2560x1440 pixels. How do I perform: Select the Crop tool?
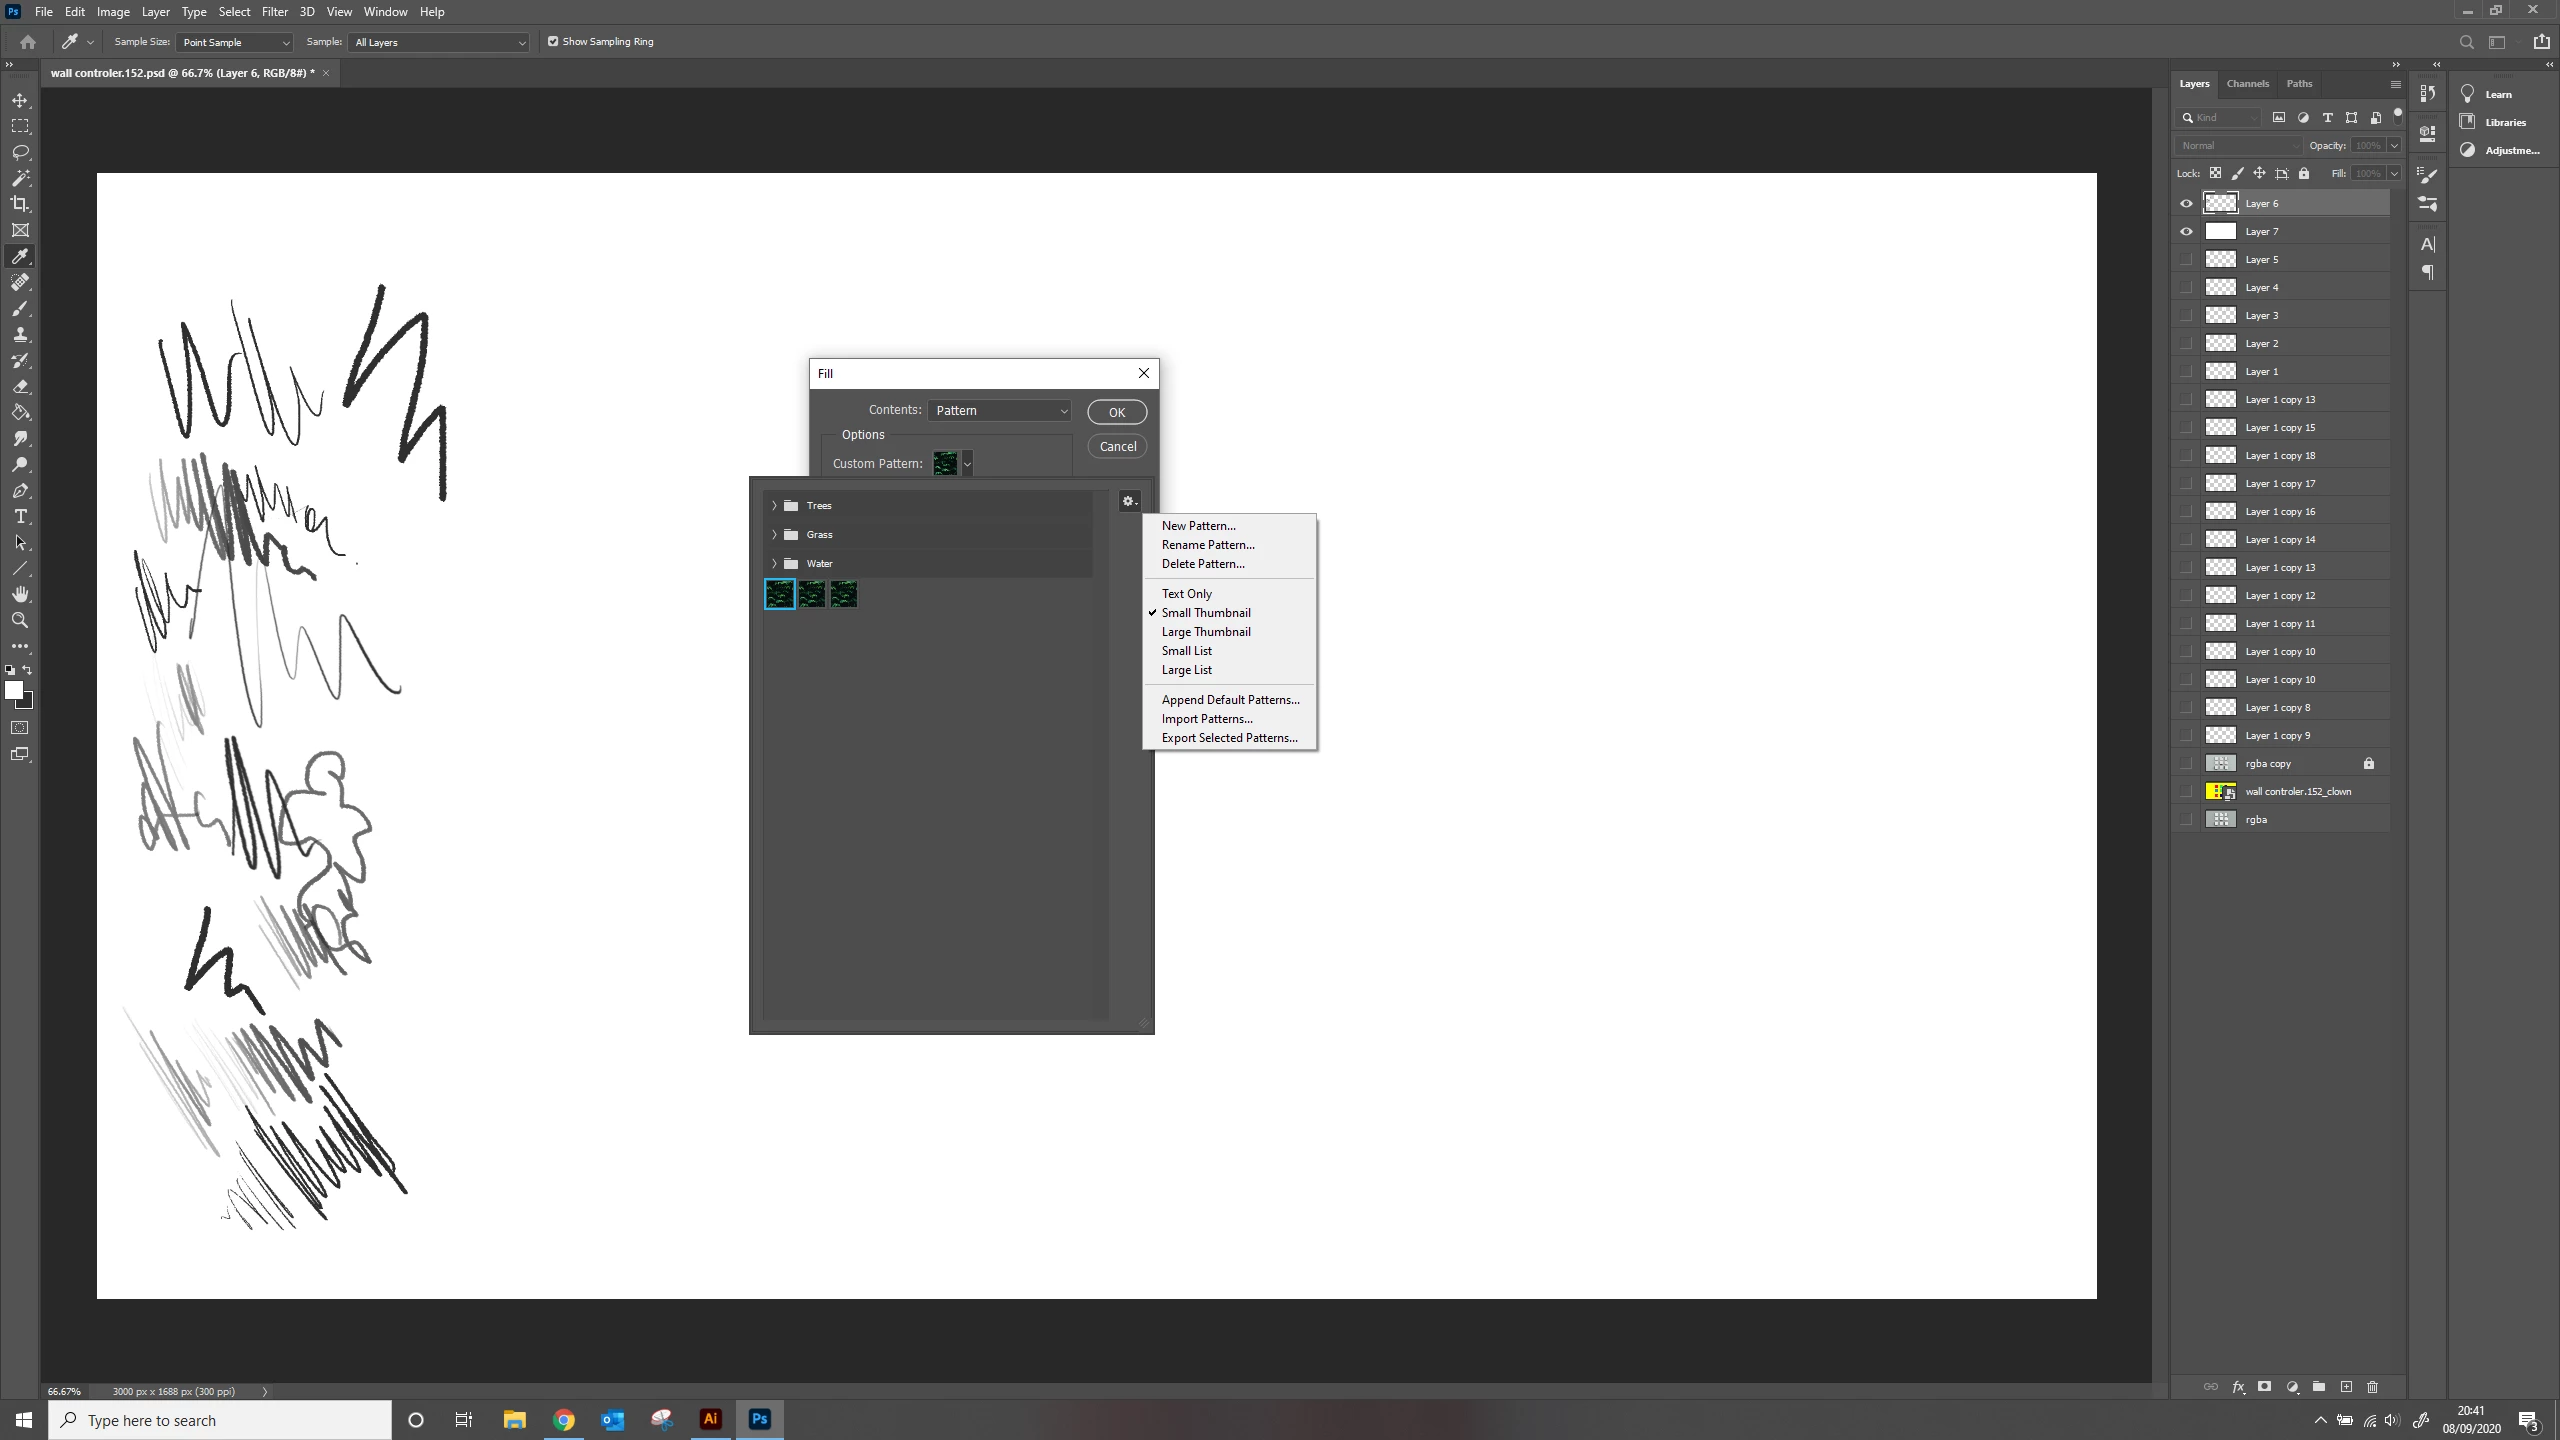tap(20, 204)
